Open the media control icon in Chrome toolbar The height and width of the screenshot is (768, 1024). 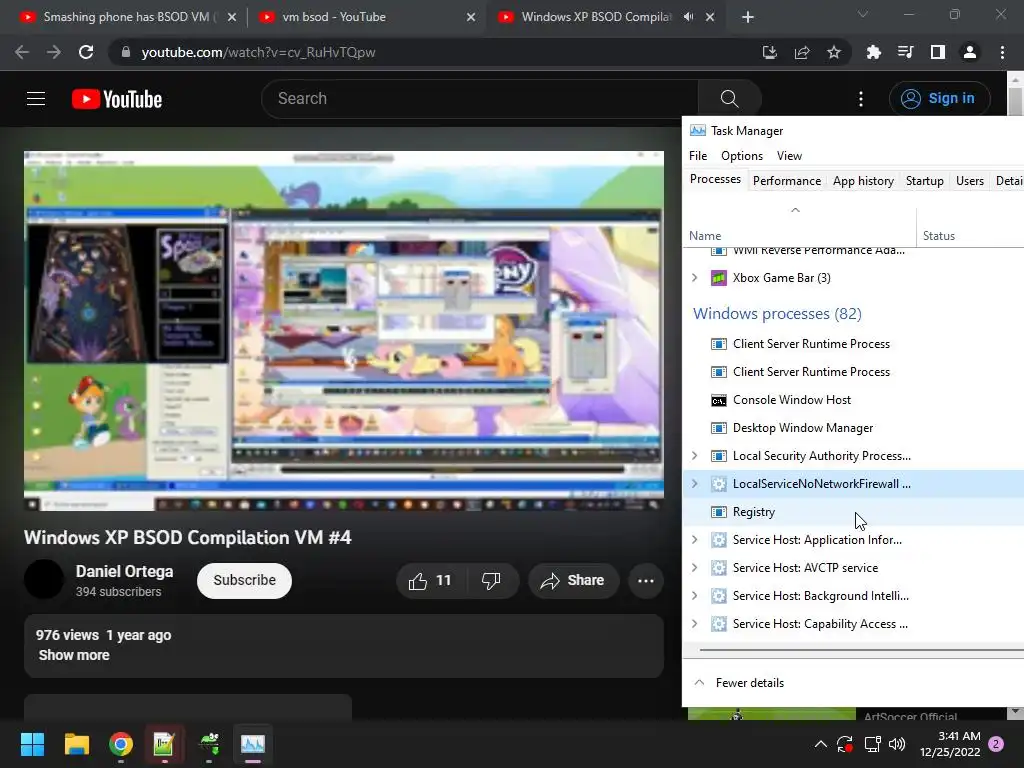[905, 52]
